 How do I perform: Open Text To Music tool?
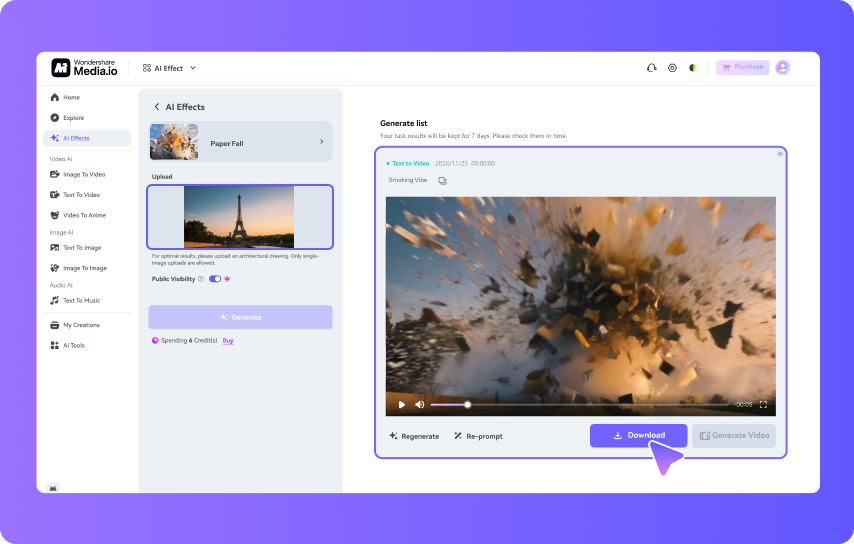click(75, 300)
